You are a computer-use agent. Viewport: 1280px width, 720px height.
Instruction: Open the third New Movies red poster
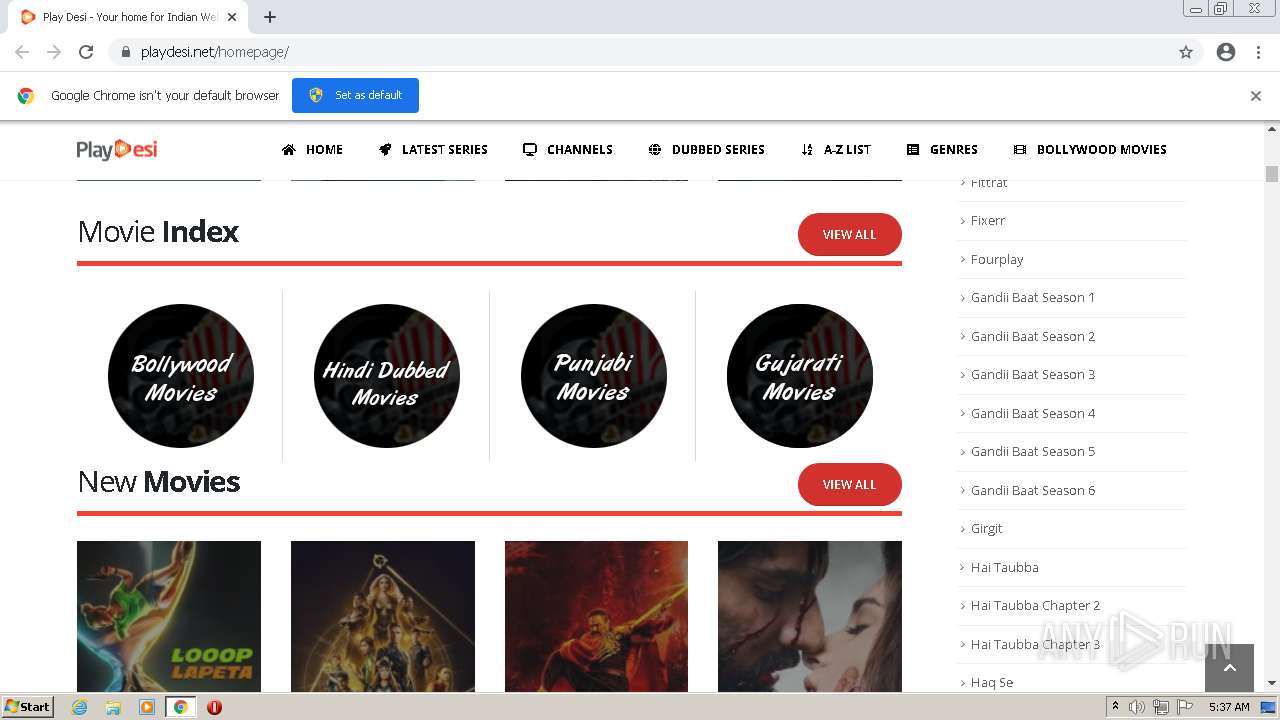click(x=596, y=616)
